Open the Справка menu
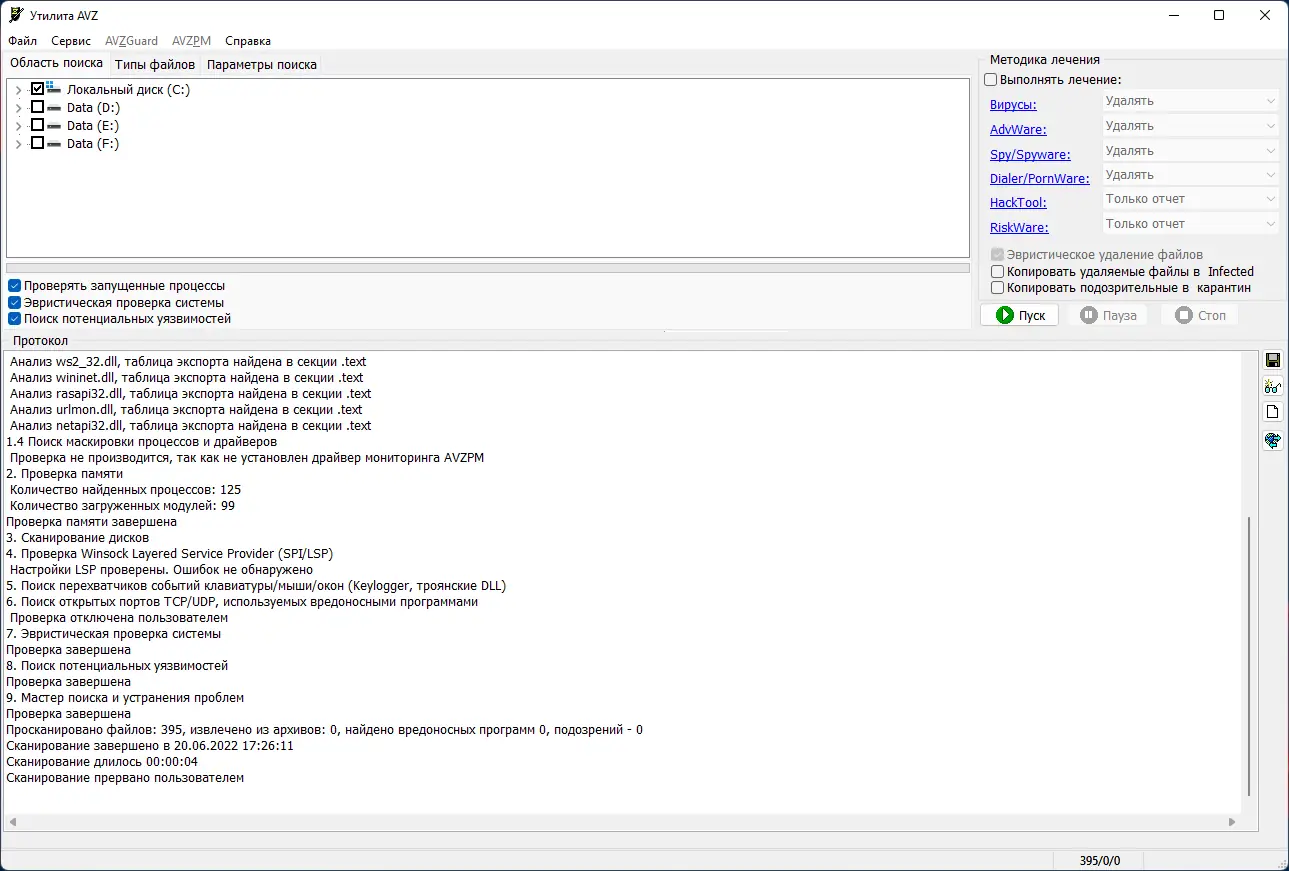 click(x=248, y=41)
